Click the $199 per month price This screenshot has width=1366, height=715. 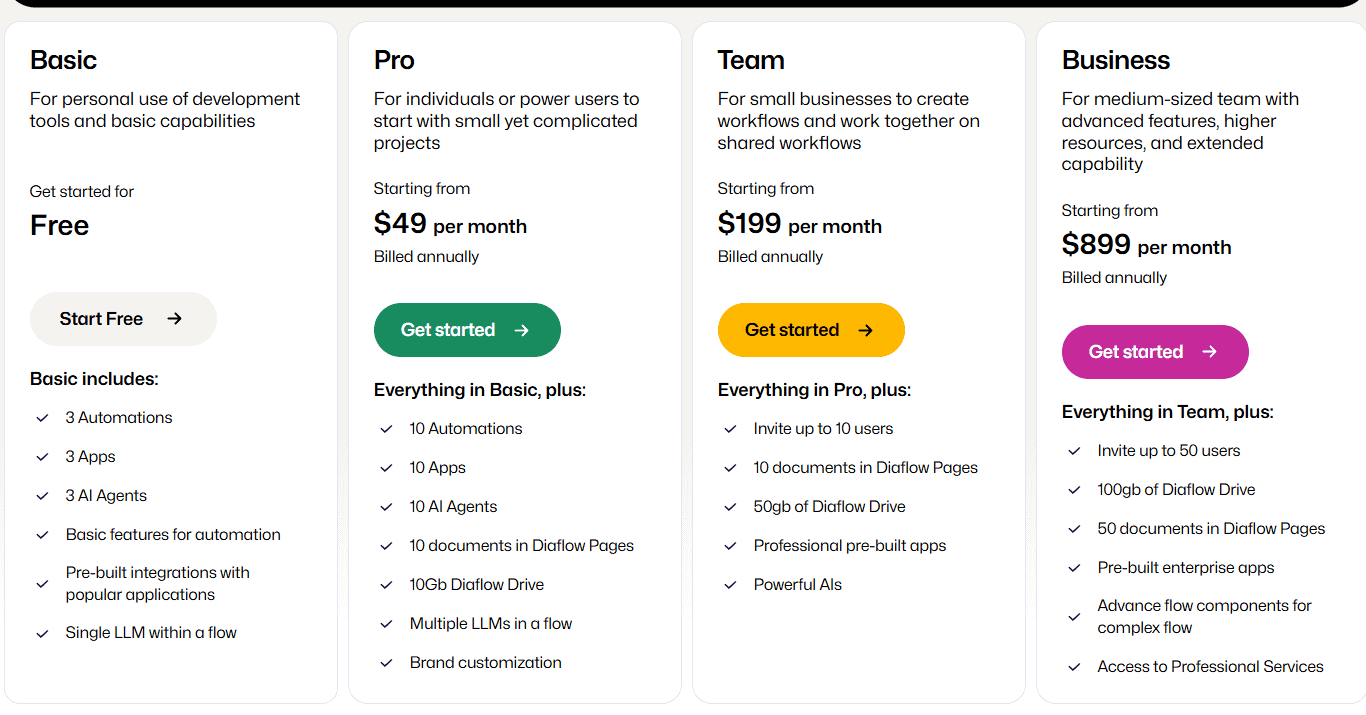tap(799, 225)
